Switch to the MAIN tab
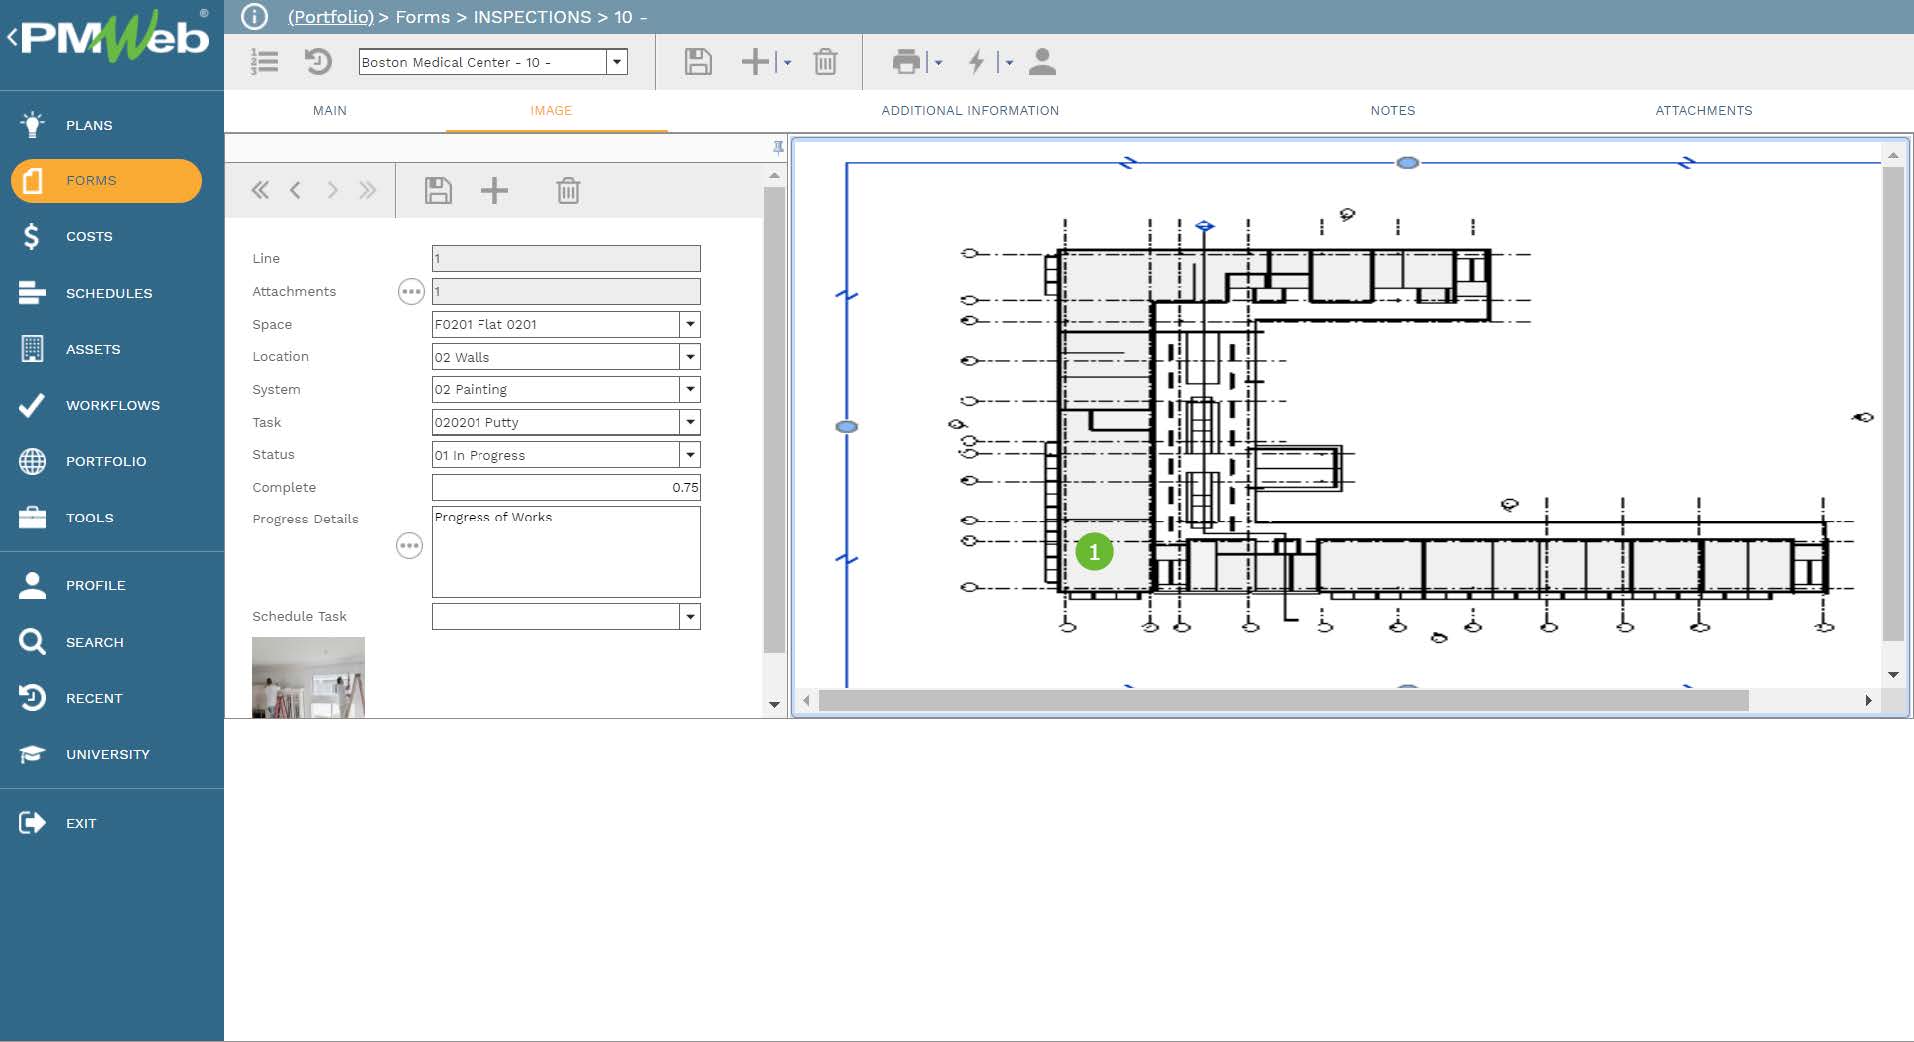Image resolution: width=1914 pixels, height=1042 pixels. (x=329, y=110)
